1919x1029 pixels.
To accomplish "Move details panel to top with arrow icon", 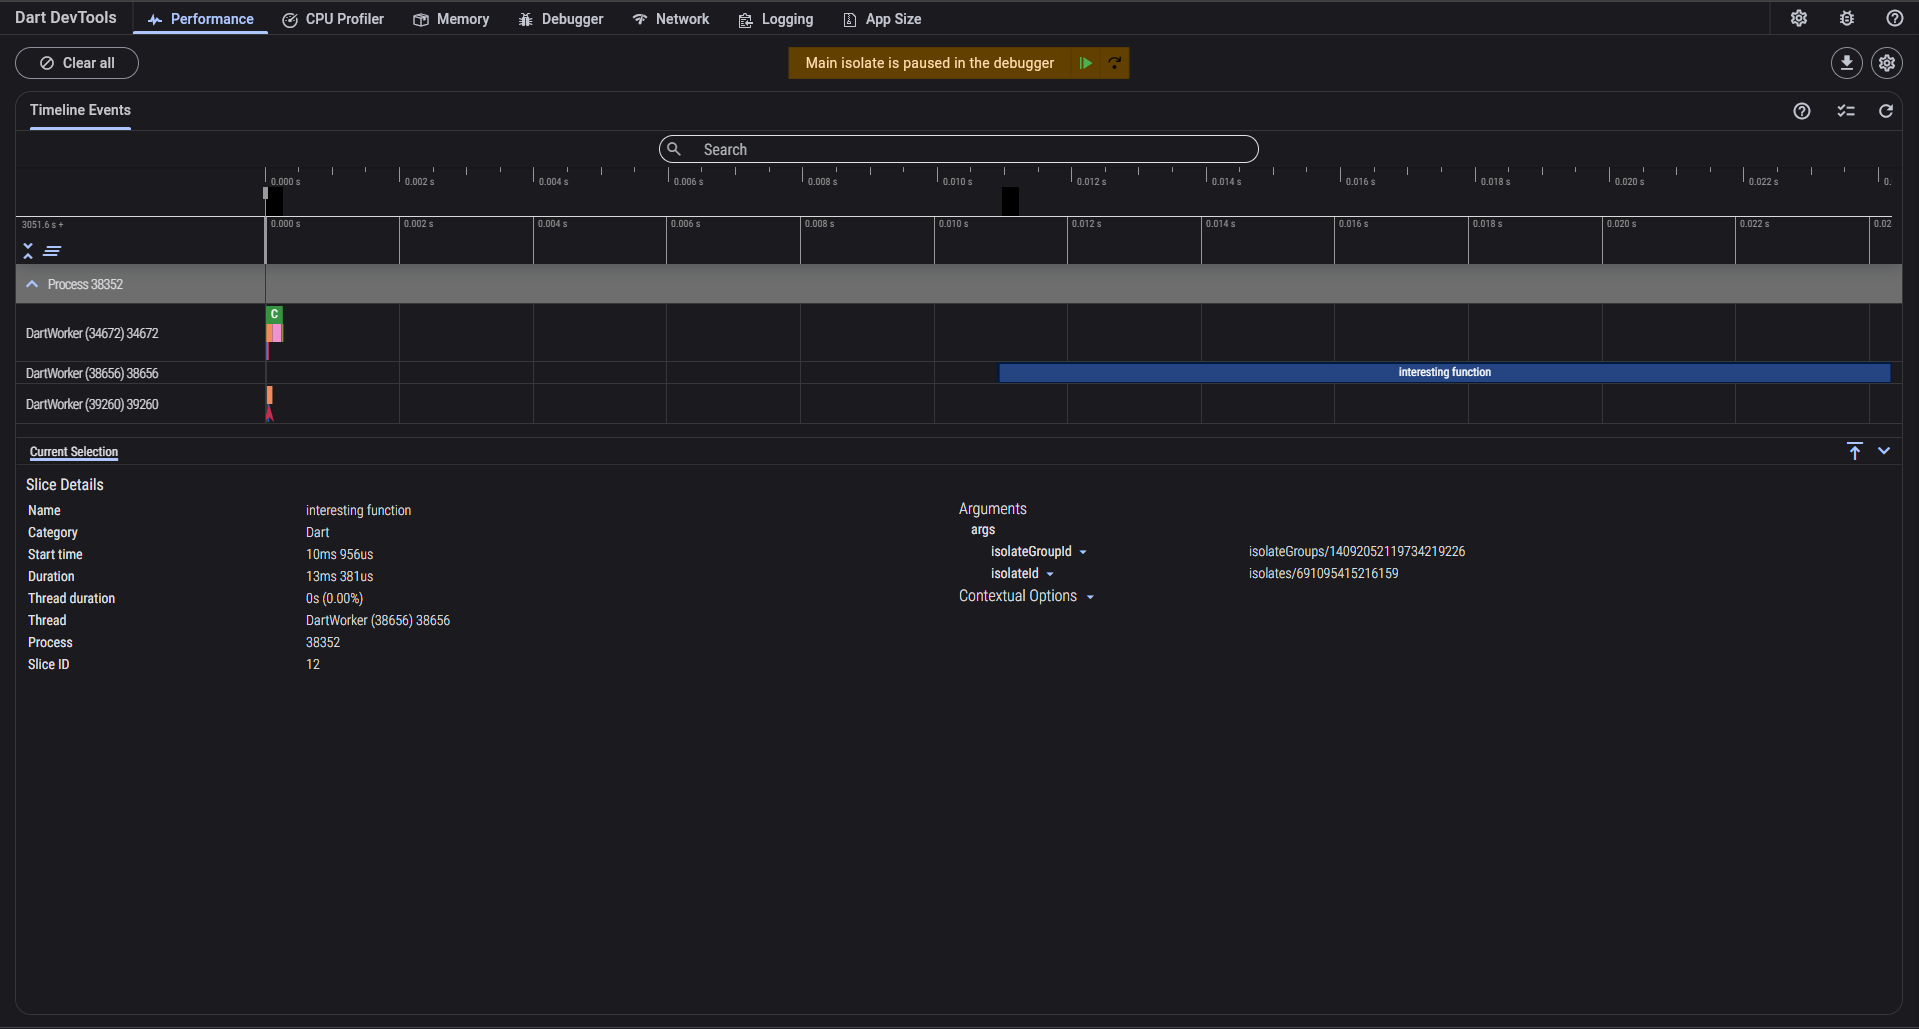I will point(1855,451).
